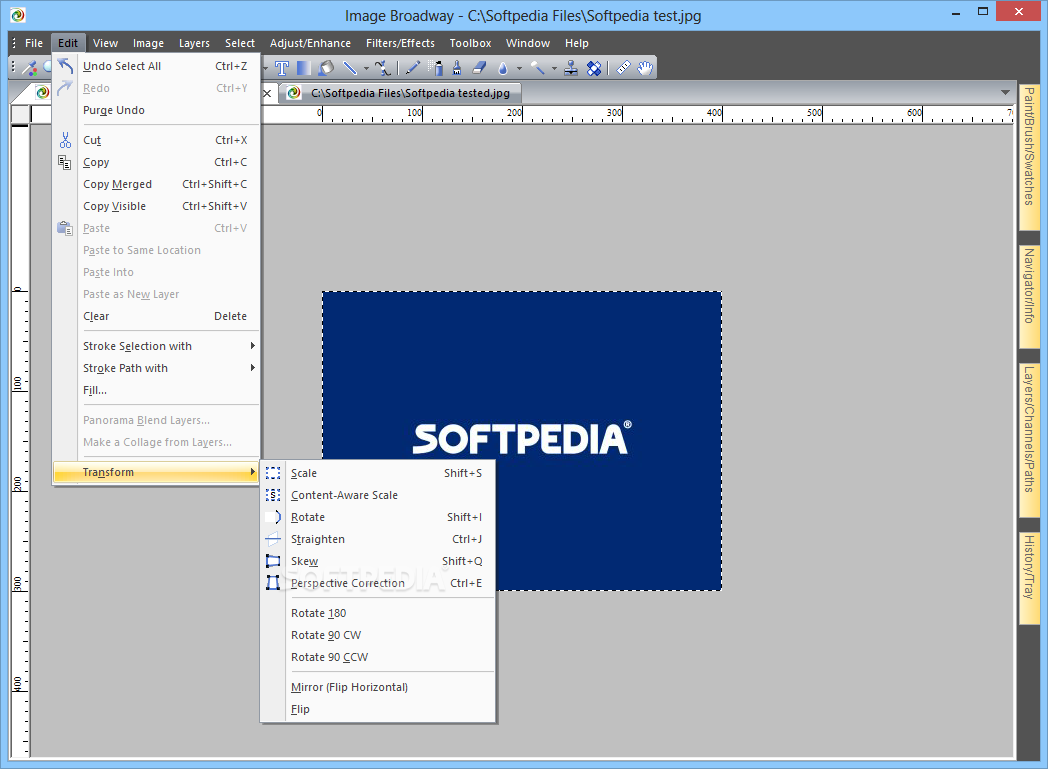This screenshot has width=1048, height=769.
Task: Click the Copy icon in Edit menu
Action: 65,162
